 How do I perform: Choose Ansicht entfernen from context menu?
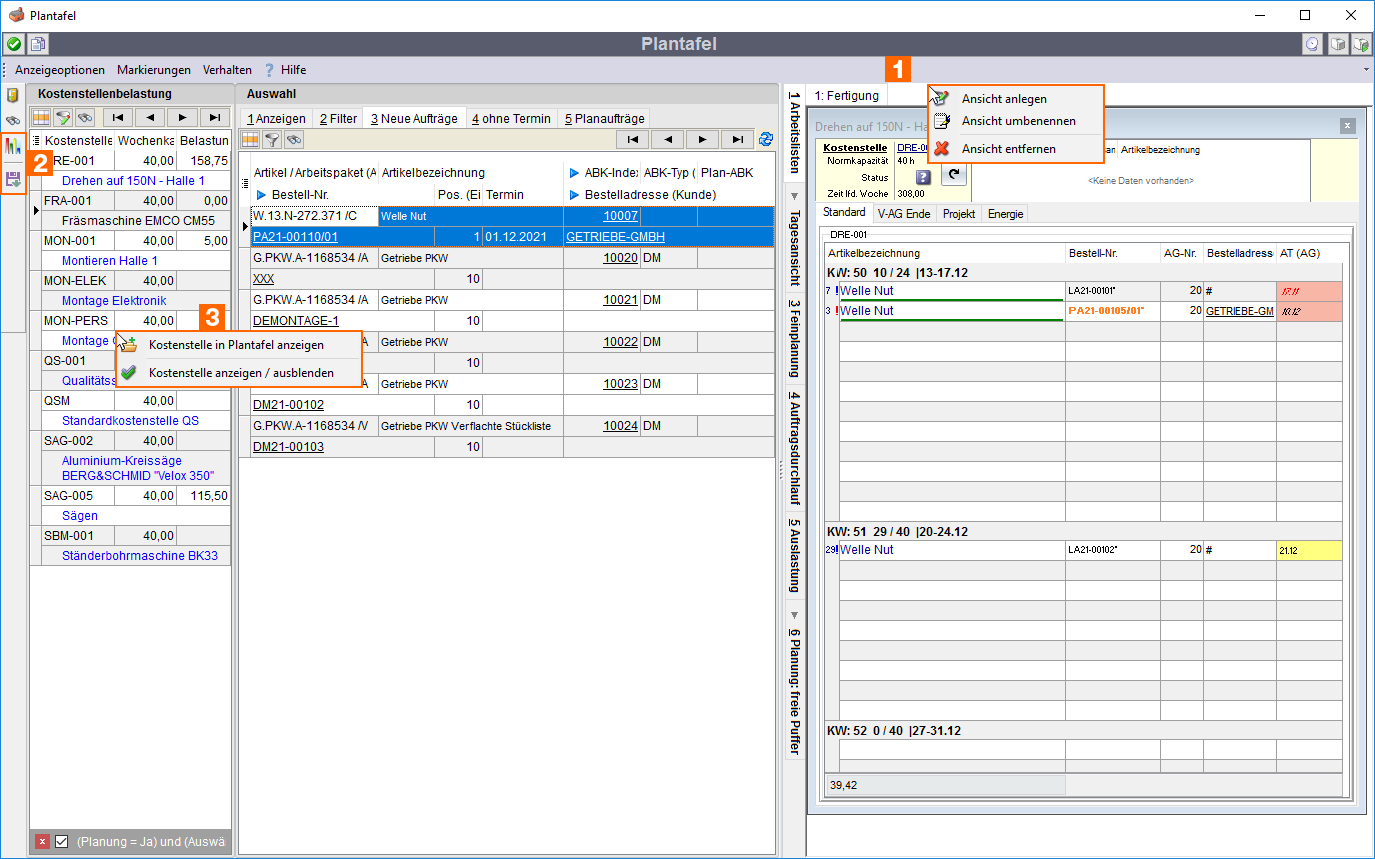coord(1008,149)
